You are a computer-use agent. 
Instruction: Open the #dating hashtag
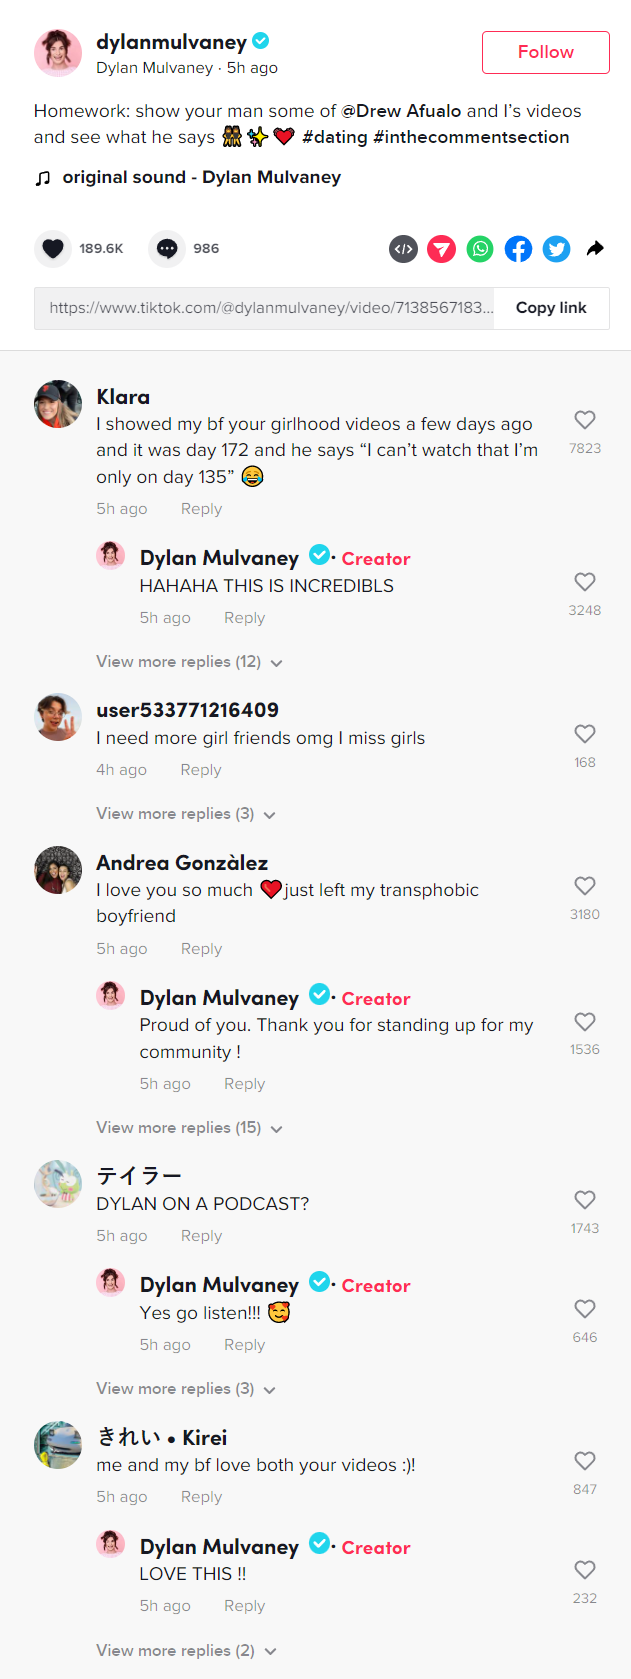pos(335,137)
